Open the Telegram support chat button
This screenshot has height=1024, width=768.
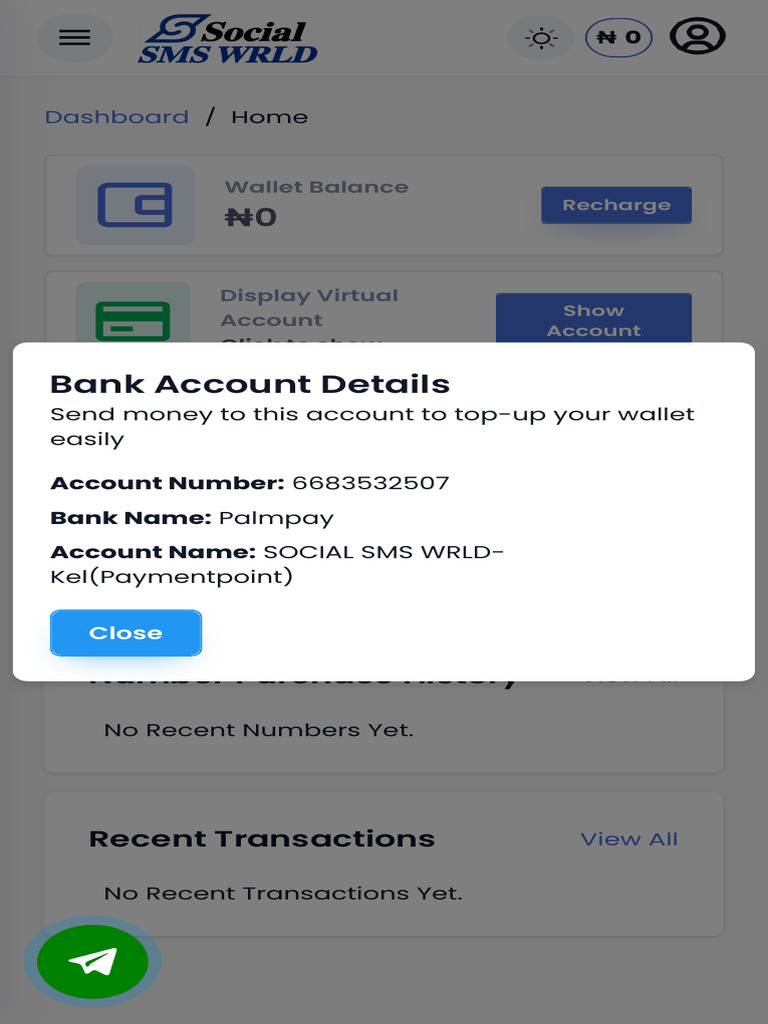coord(93,962)
